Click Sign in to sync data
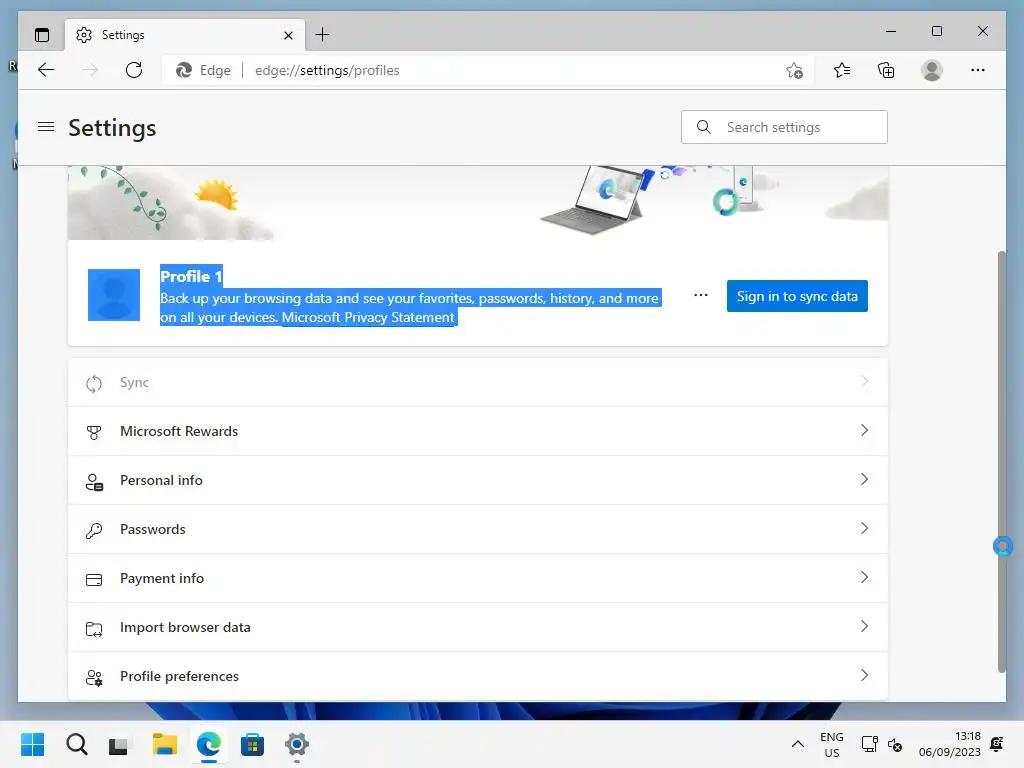Image resolution: width=1024 pixels, height=768 pixels. 797,296
